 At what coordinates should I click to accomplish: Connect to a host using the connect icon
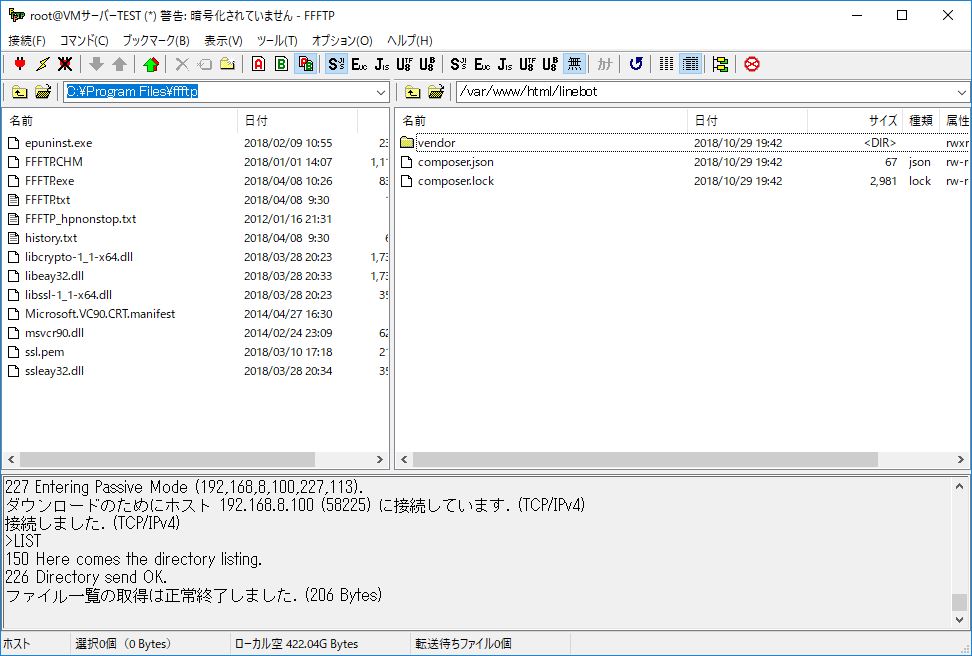point(20,63)
